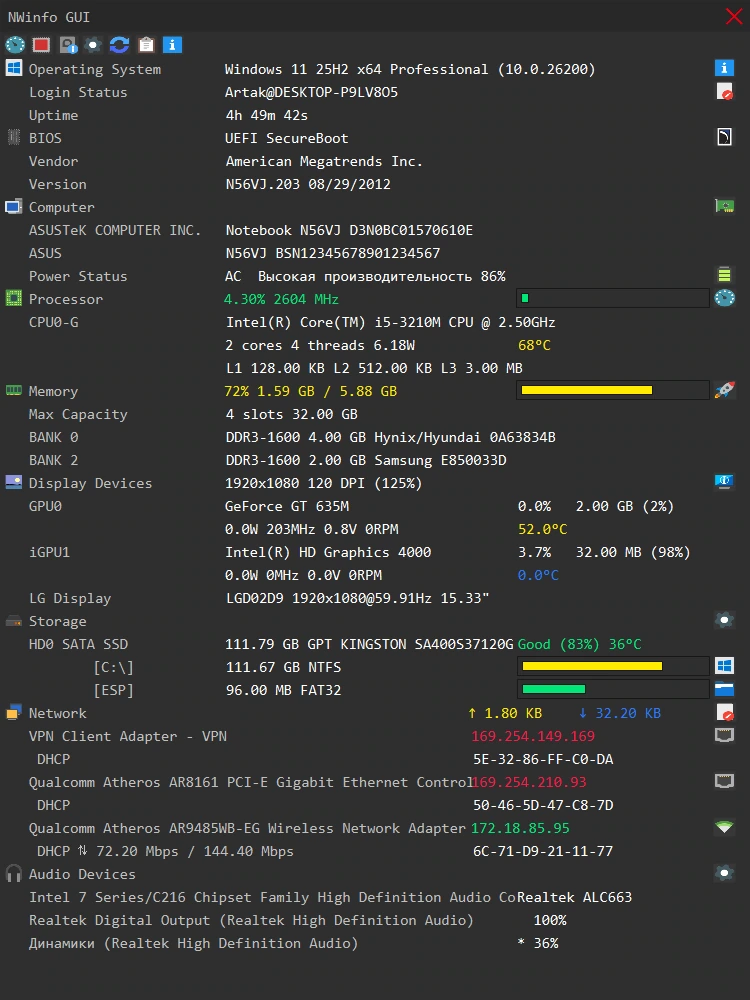This screenshot has width=750, height=1000.
Task: Open settings via the toolbar gear icon
Action: coord(93,45)
